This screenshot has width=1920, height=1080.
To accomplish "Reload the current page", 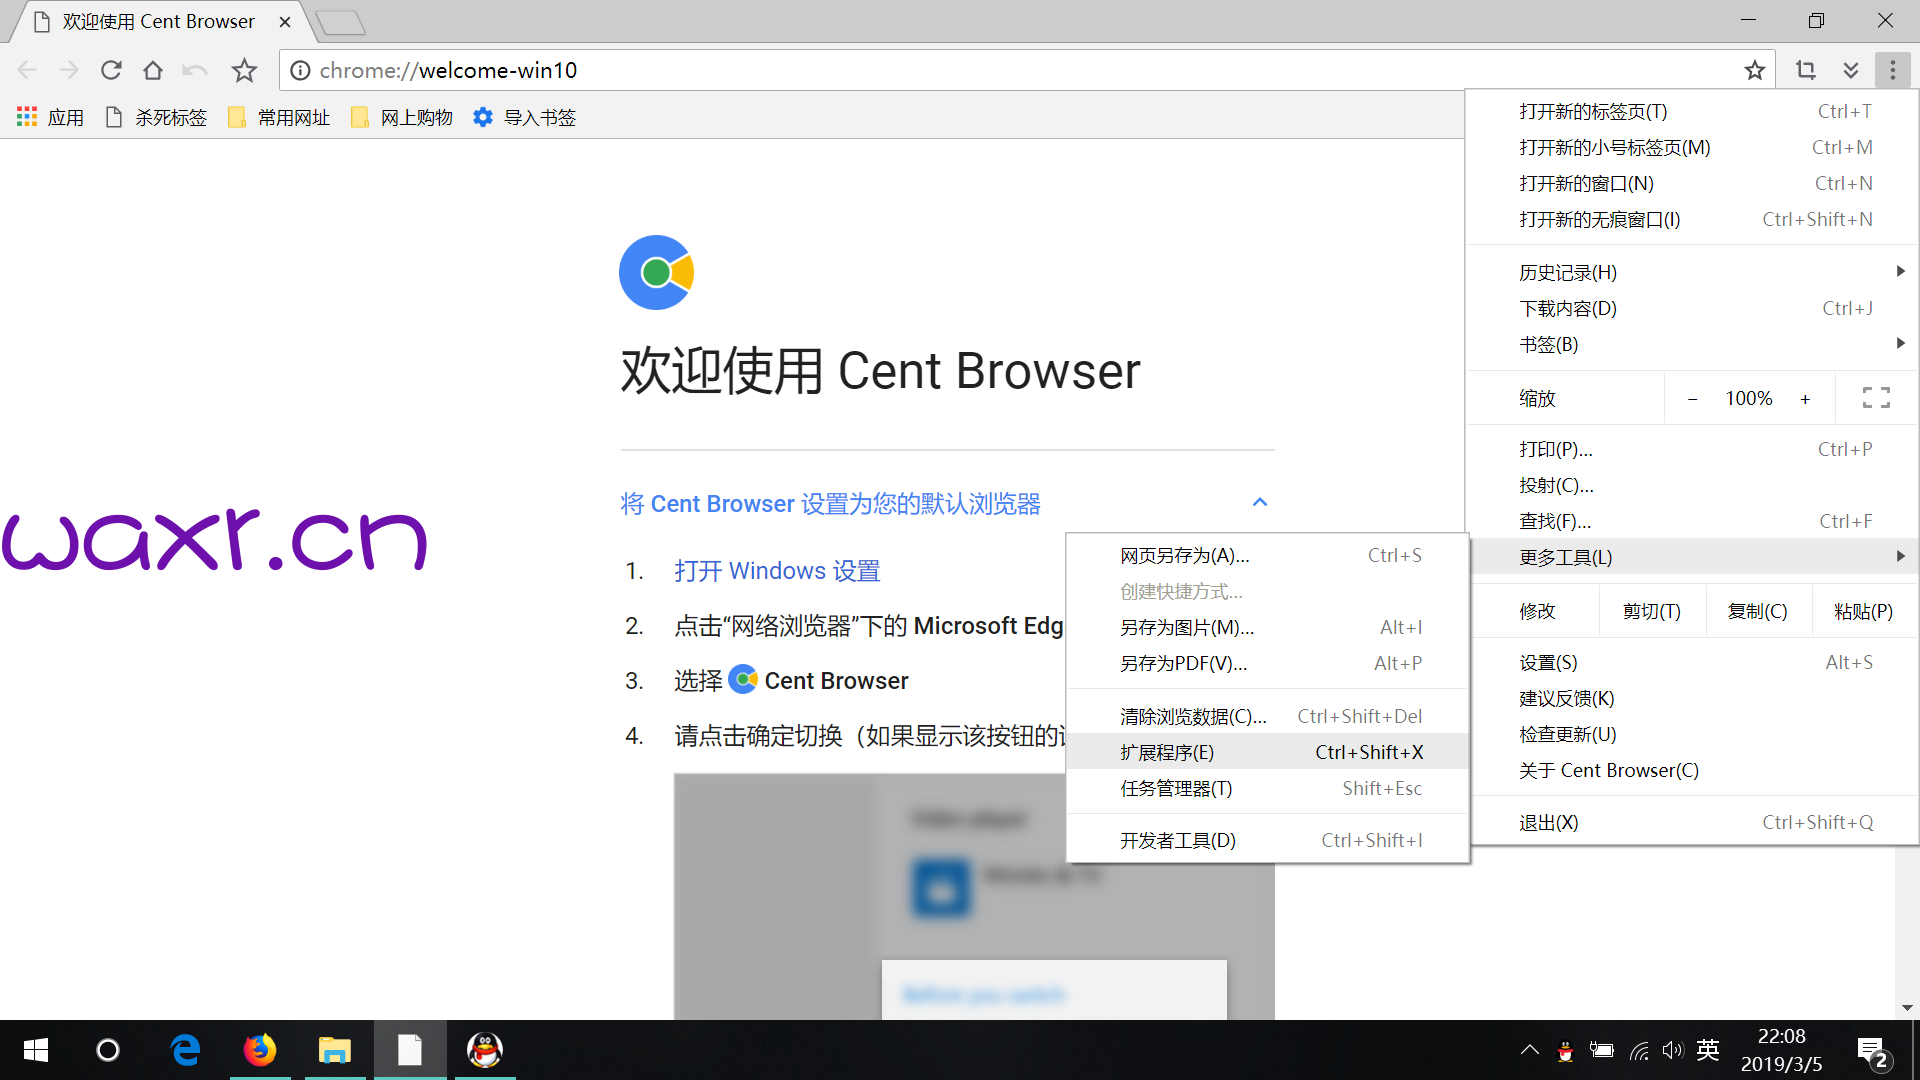I will coord(111,70).
